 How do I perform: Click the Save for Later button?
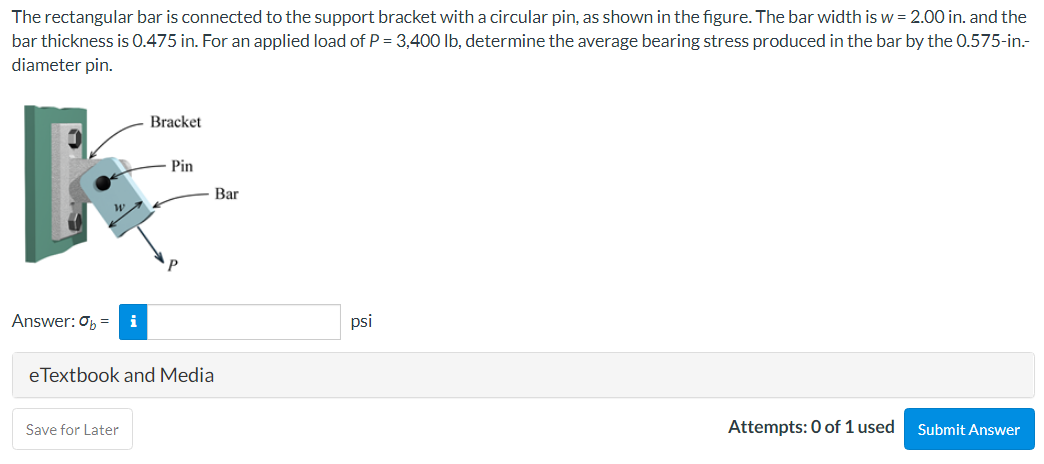point(72,429)
